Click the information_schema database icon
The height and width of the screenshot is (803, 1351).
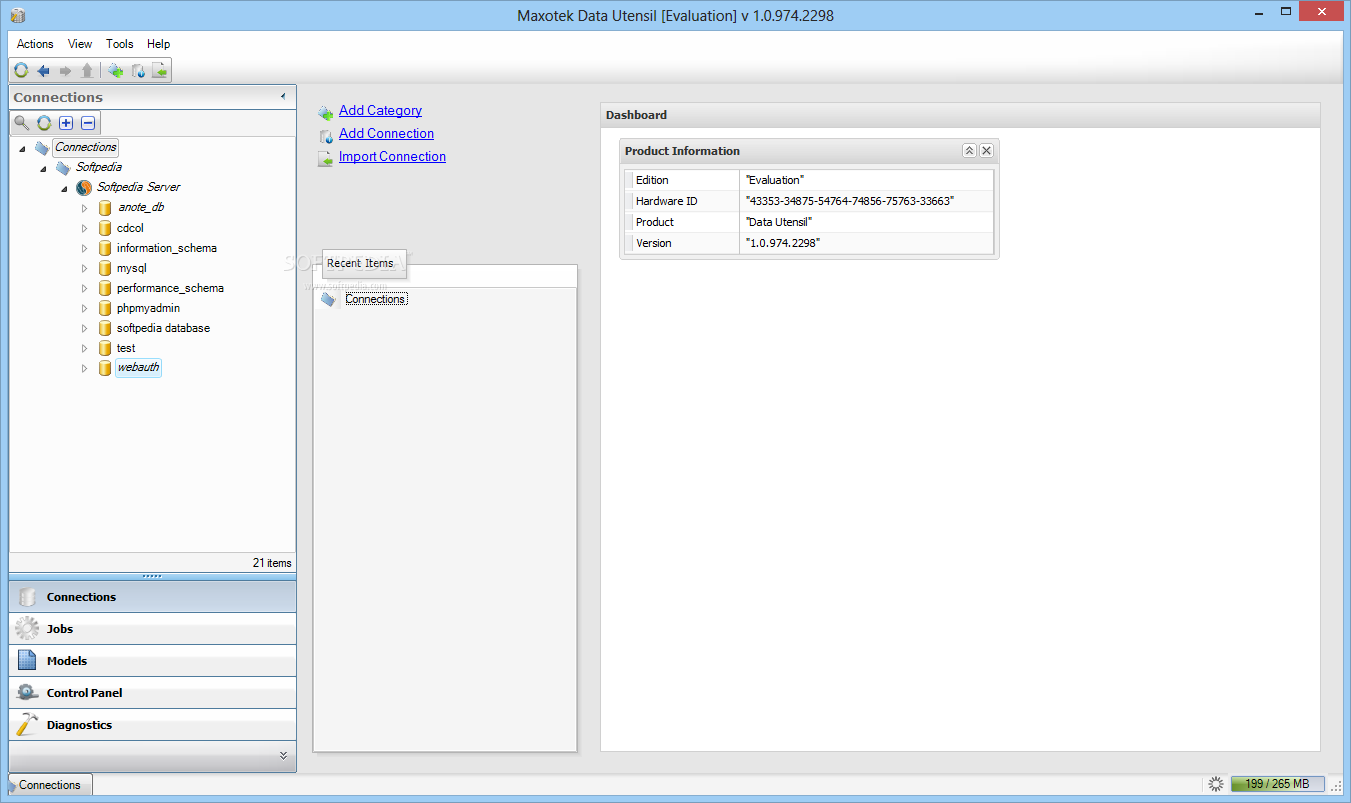[105, 248]
